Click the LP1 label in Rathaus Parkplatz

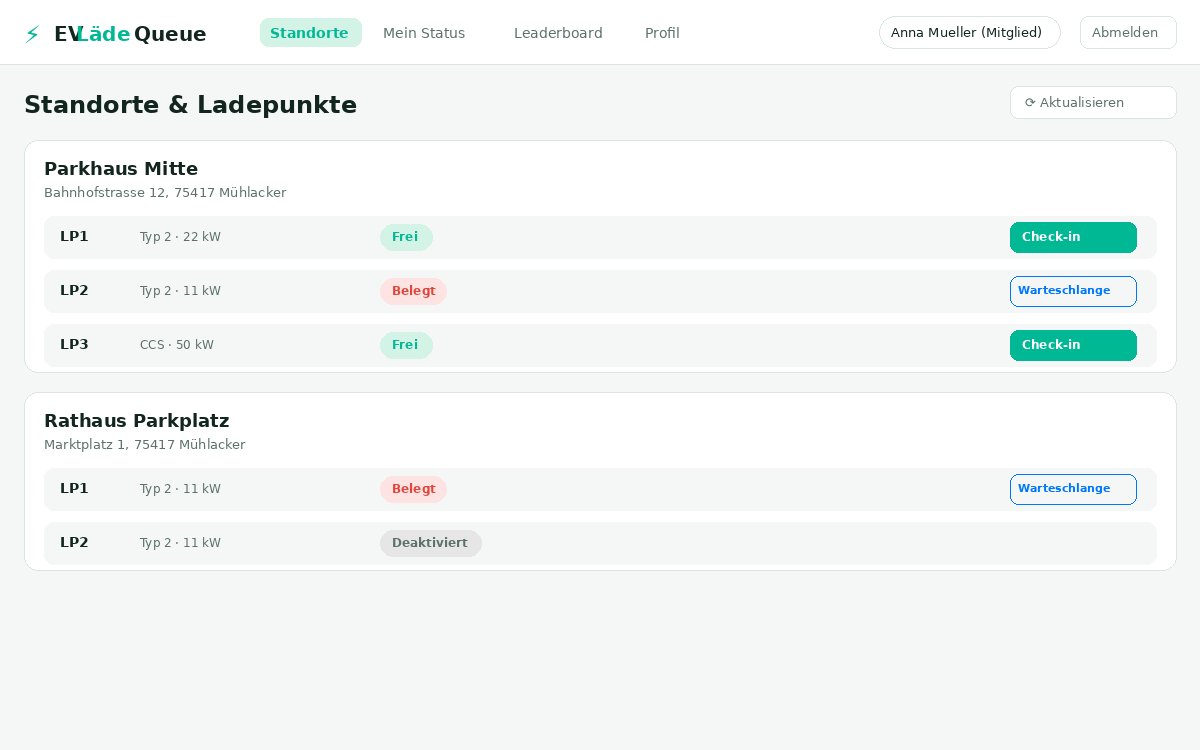[x=74, y=489]
